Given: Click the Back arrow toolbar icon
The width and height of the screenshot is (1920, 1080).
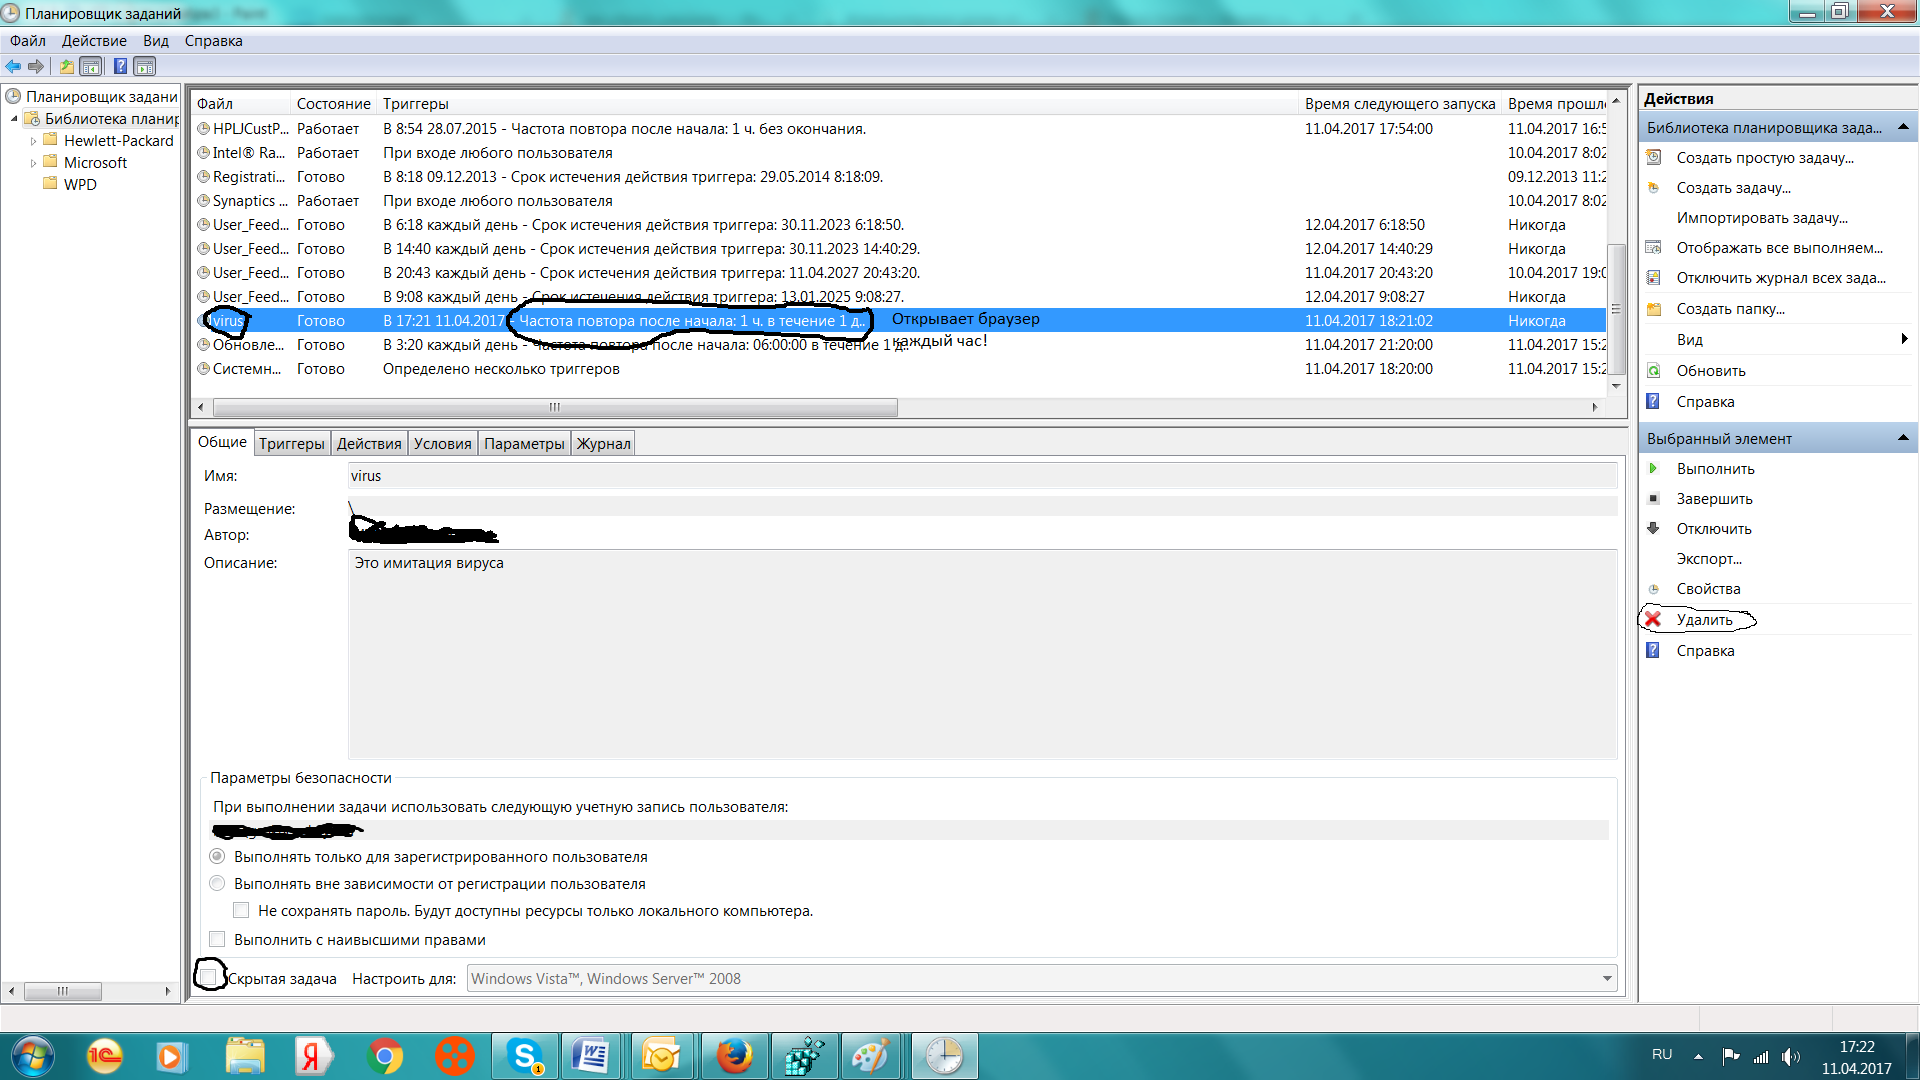Looking at the screenshot, I should [x=13, y=66].
